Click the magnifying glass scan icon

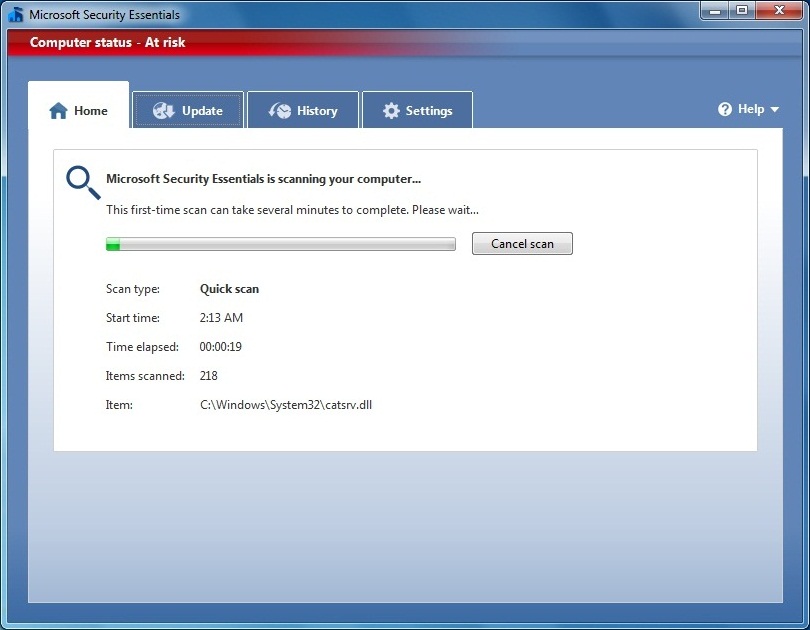(83, 182)
